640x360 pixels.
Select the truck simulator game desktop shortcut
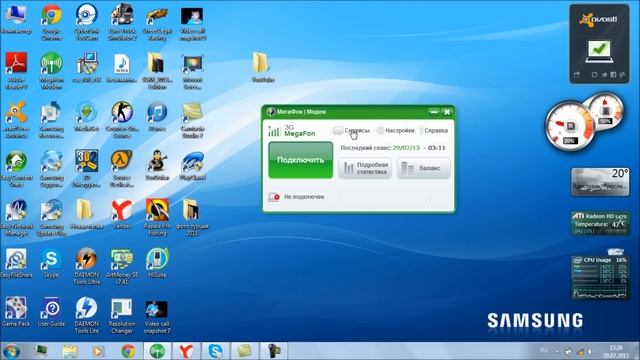(122, 22)
